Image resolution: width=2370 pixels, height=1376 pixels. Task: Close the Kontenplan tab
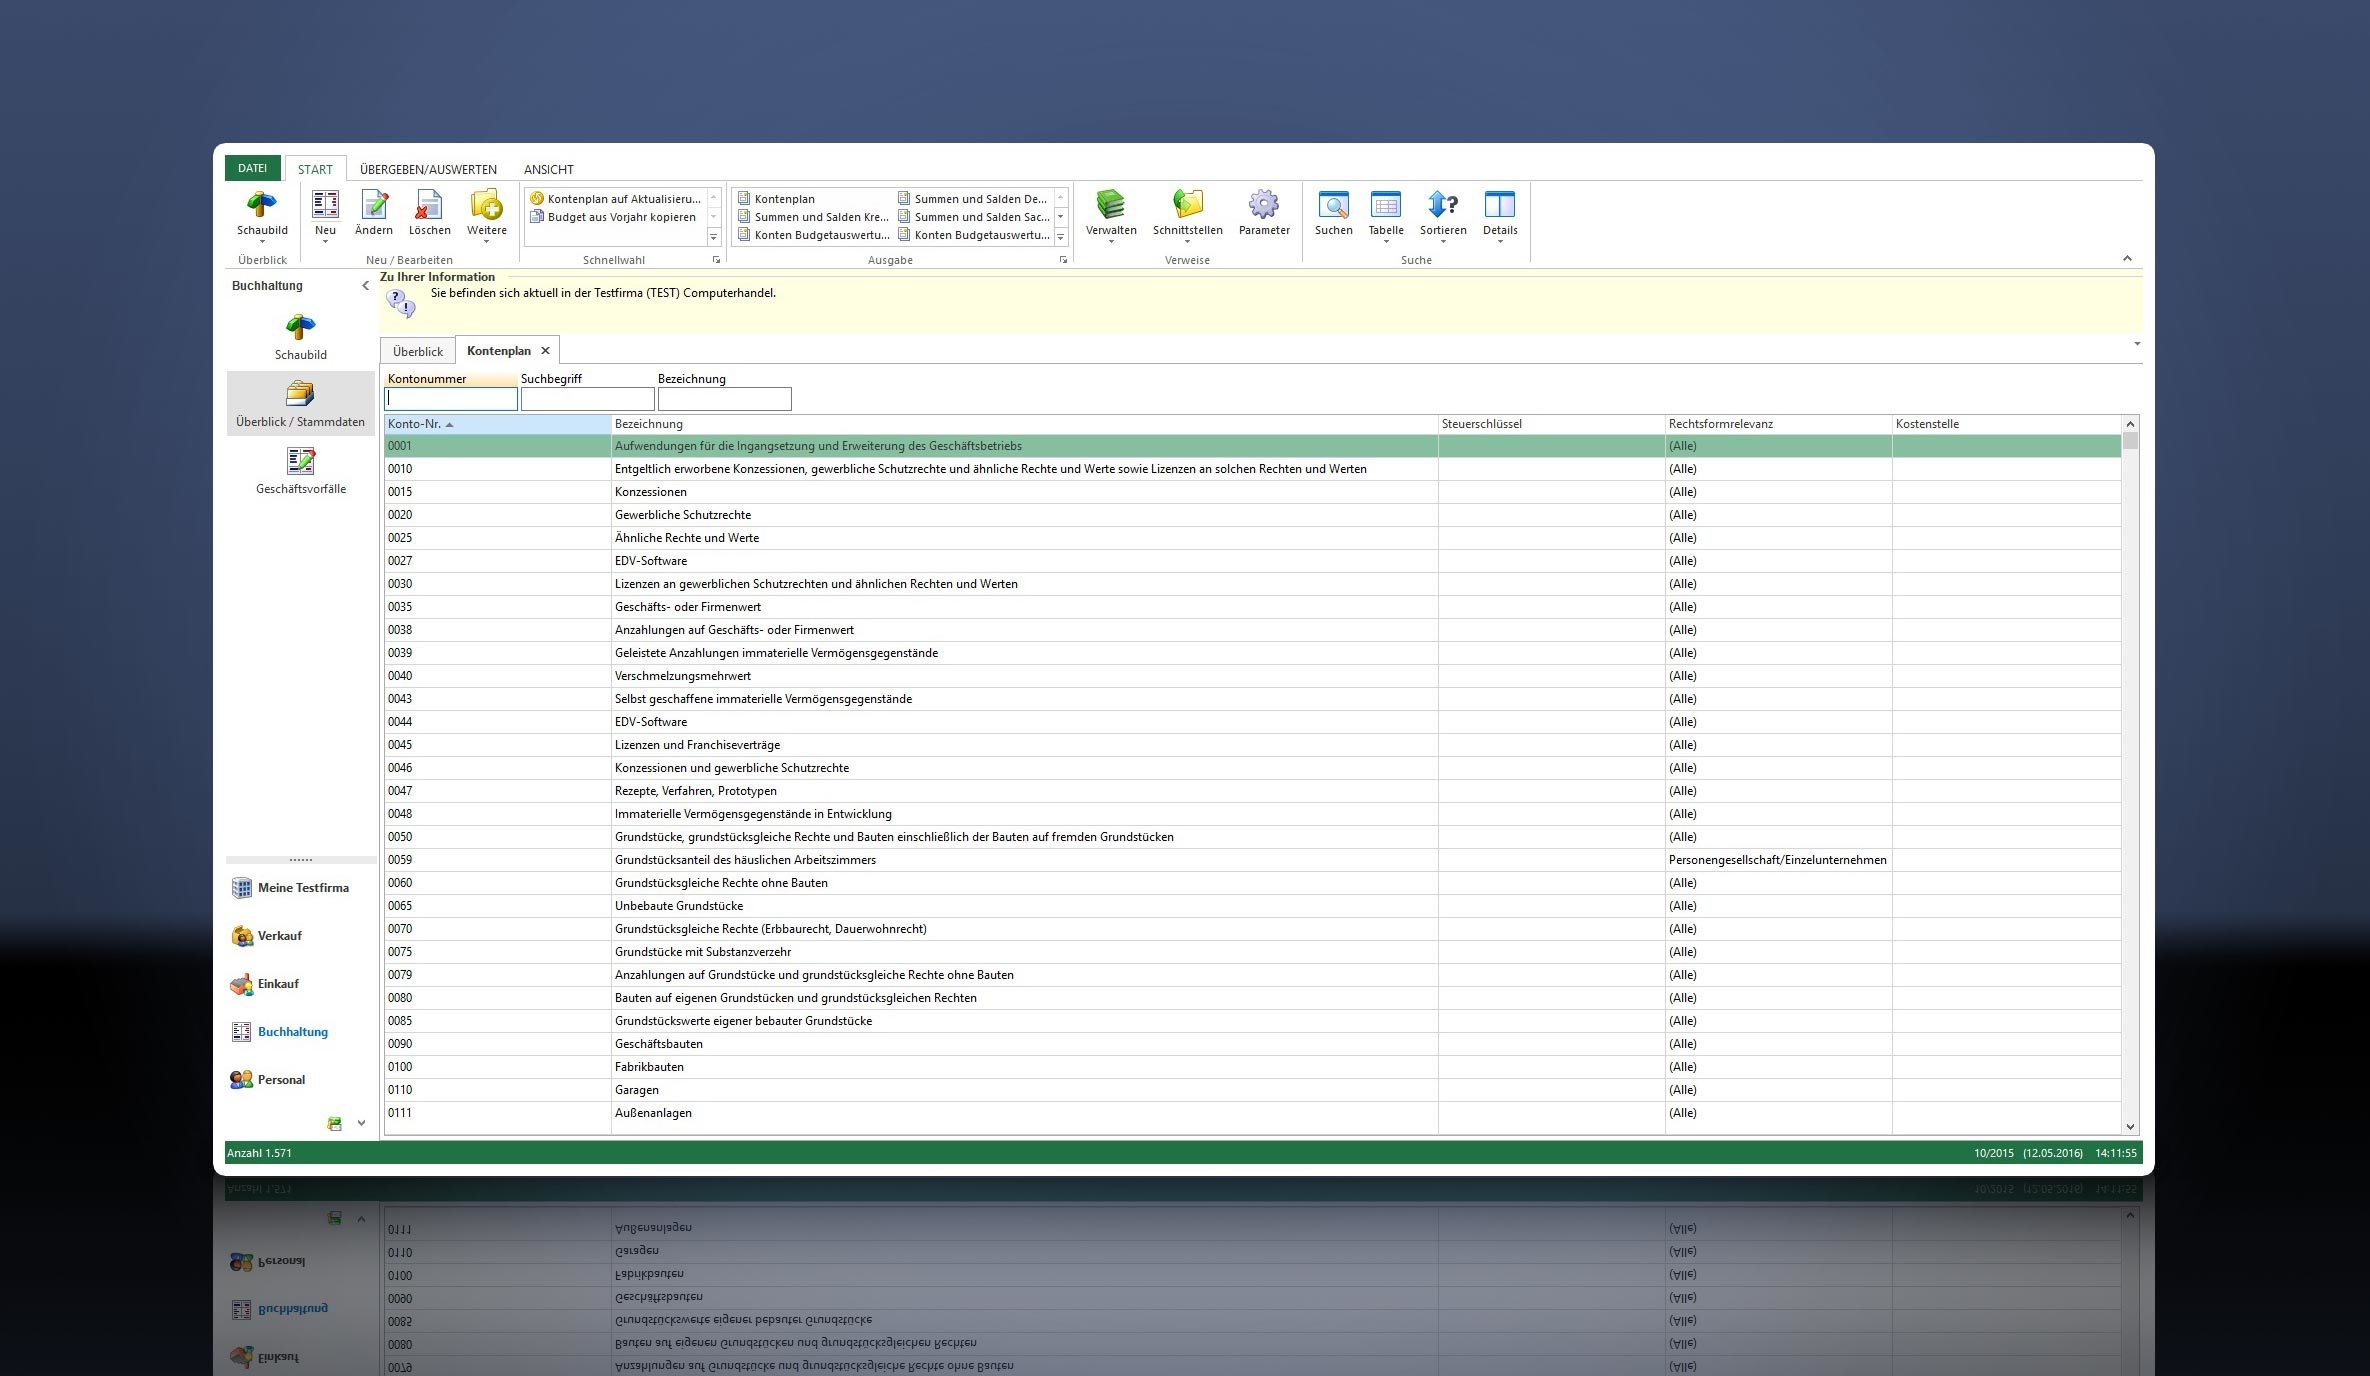(545, 351)
